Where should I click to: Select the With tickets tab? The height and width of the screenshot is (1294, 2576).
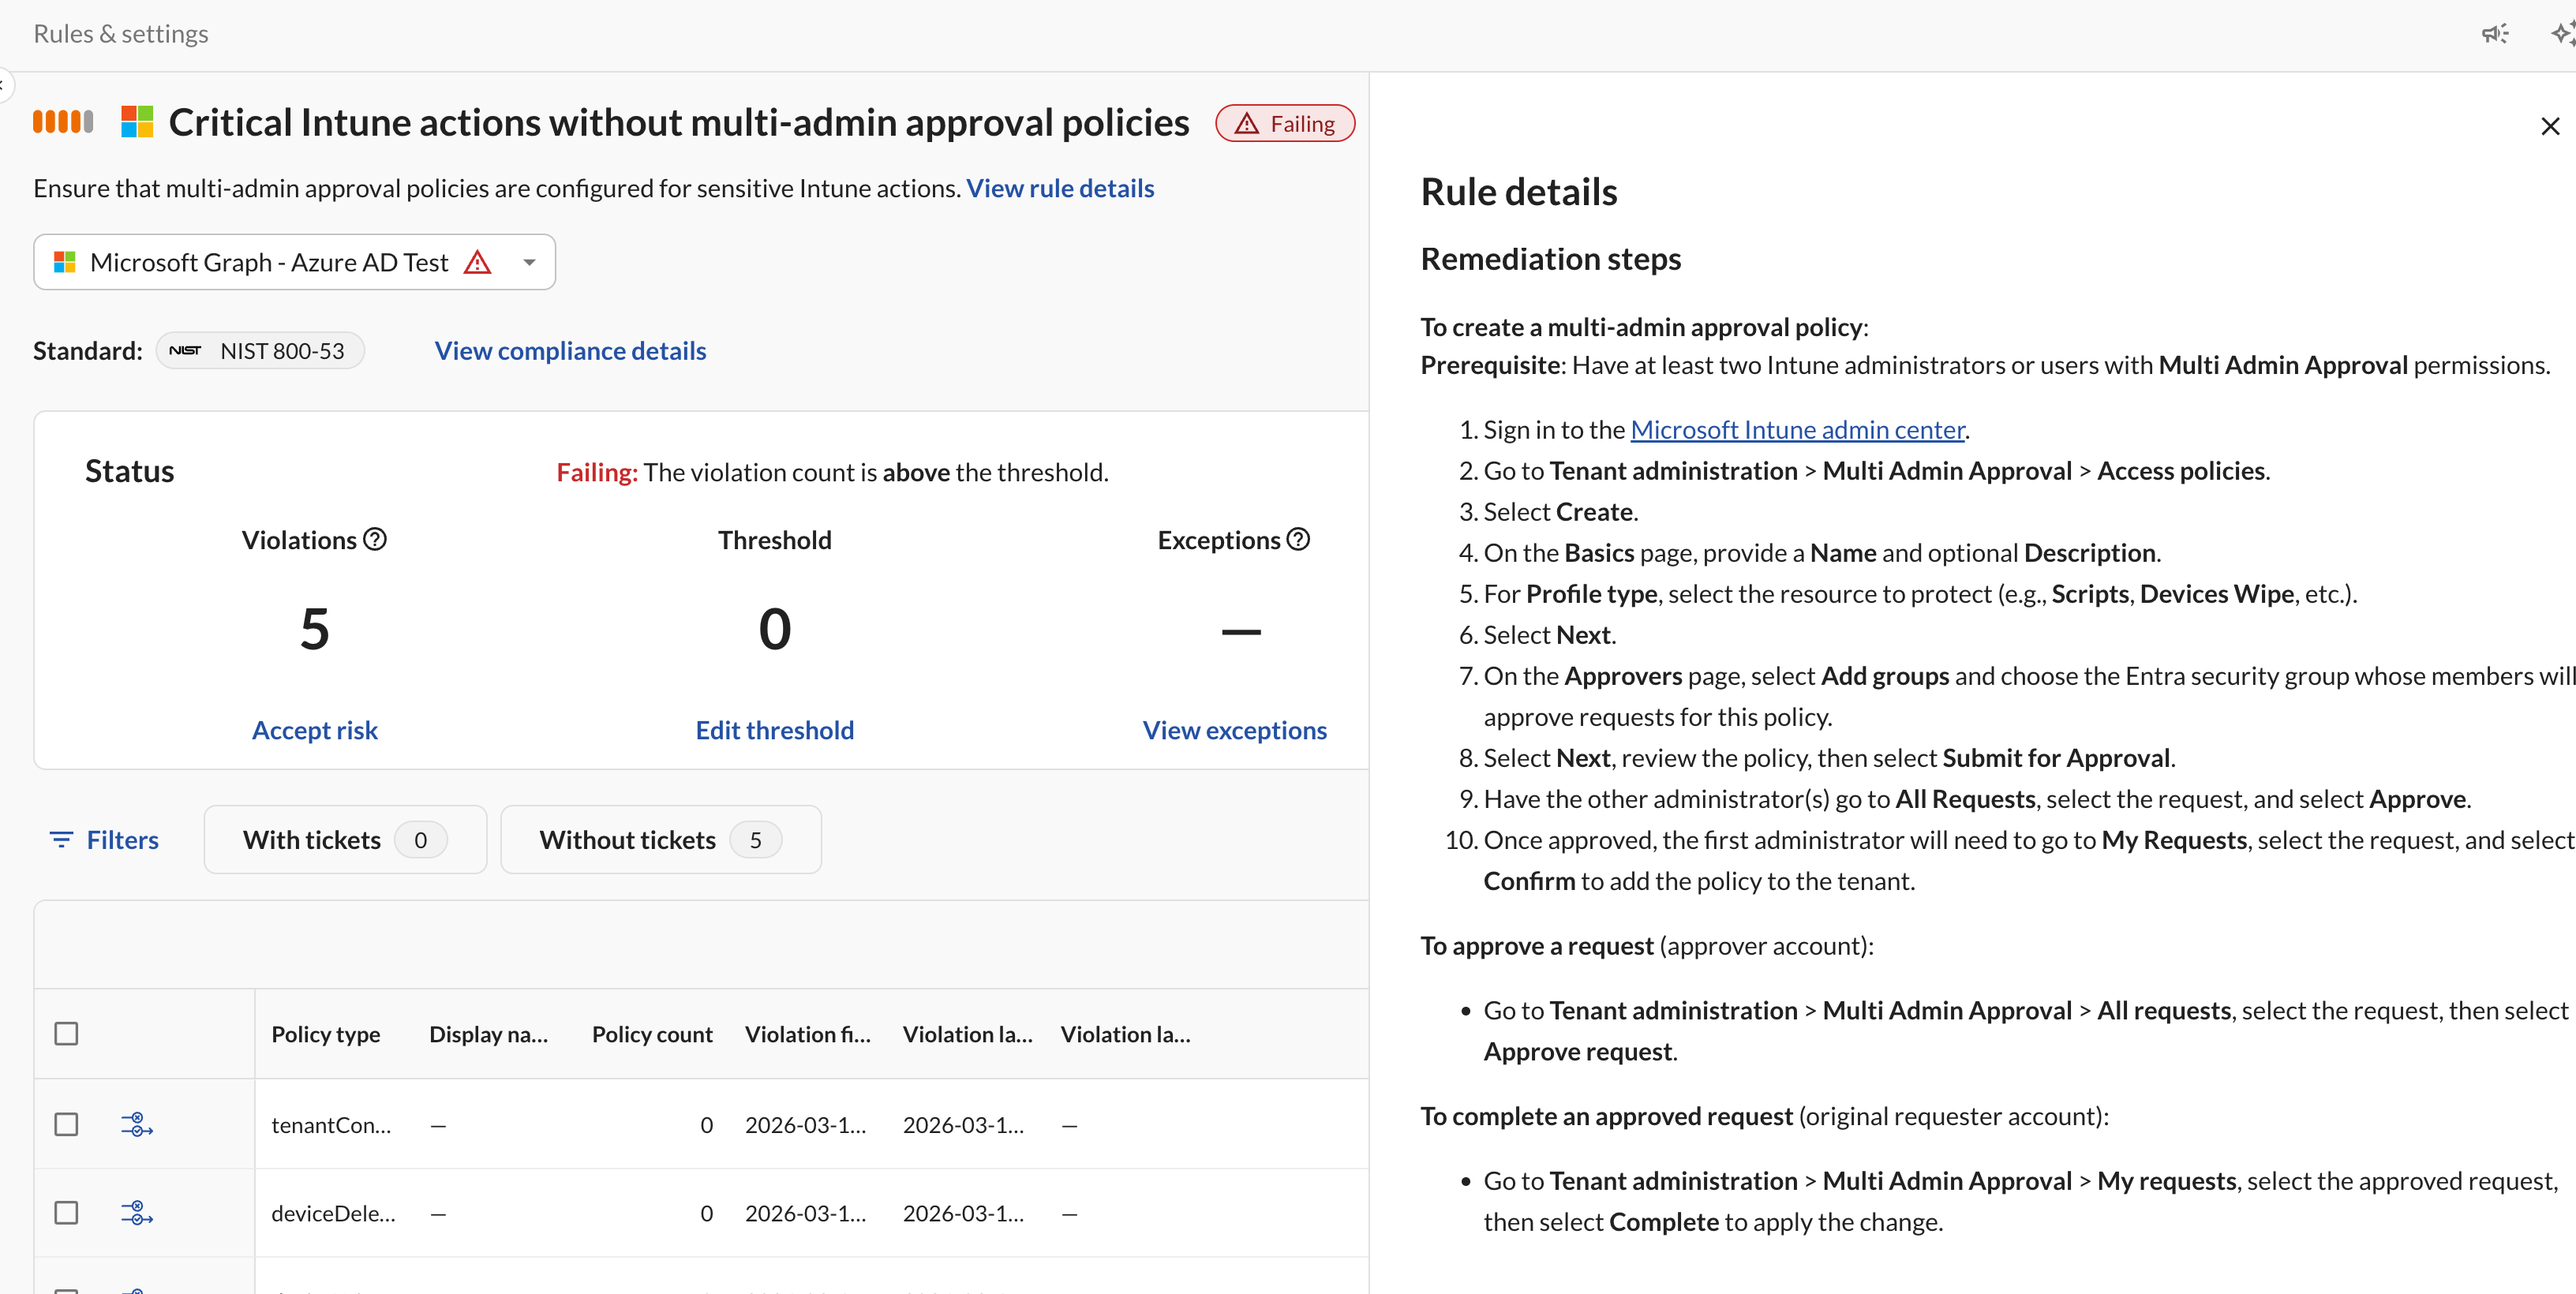345,840
